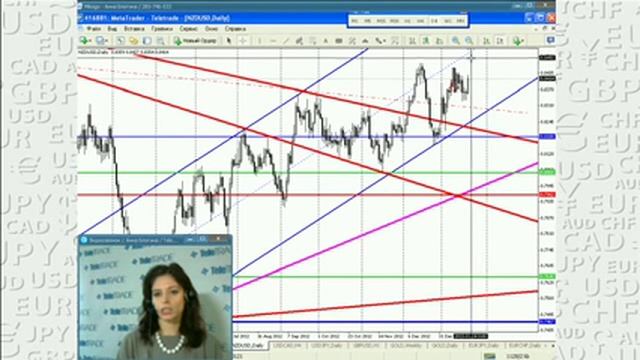This screenshot has height=360, width=640.
Task: Switch to M1 timeframe
Action: point(354,21)
